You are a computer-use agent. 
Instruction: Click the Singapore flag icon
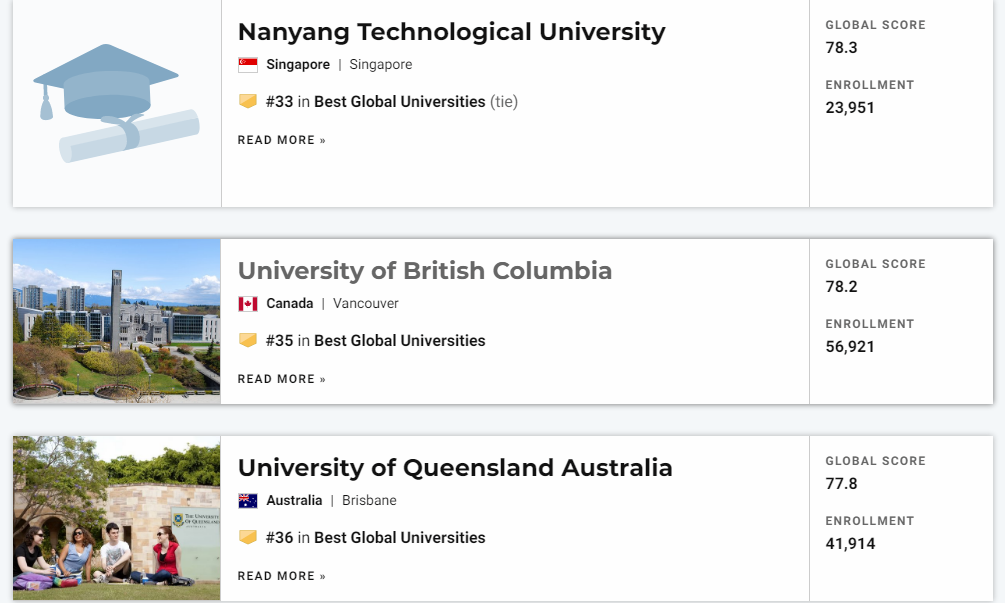pyautogui.click(x=247, y=65)
